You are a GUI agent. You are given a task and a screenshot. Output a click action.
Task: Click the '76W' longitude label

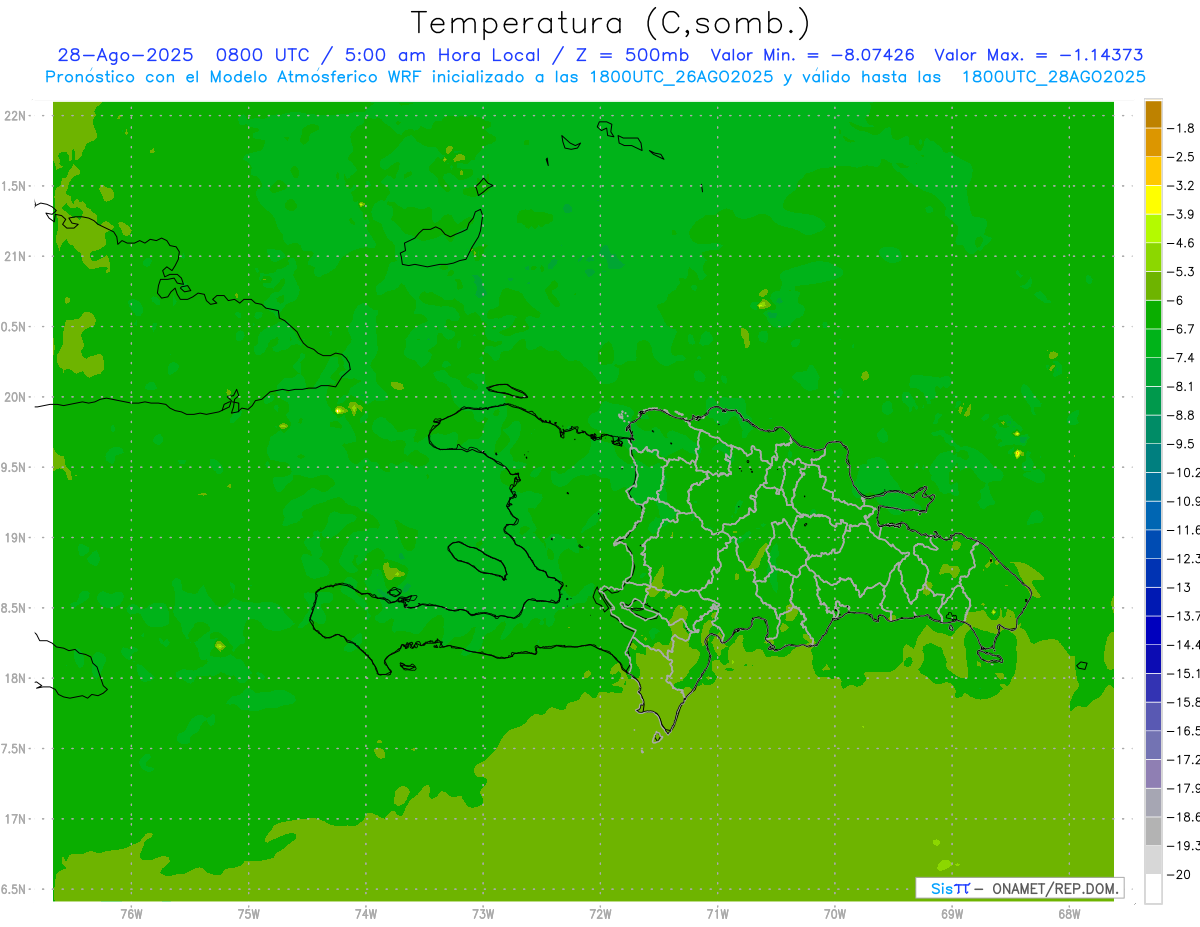point(131,914)
